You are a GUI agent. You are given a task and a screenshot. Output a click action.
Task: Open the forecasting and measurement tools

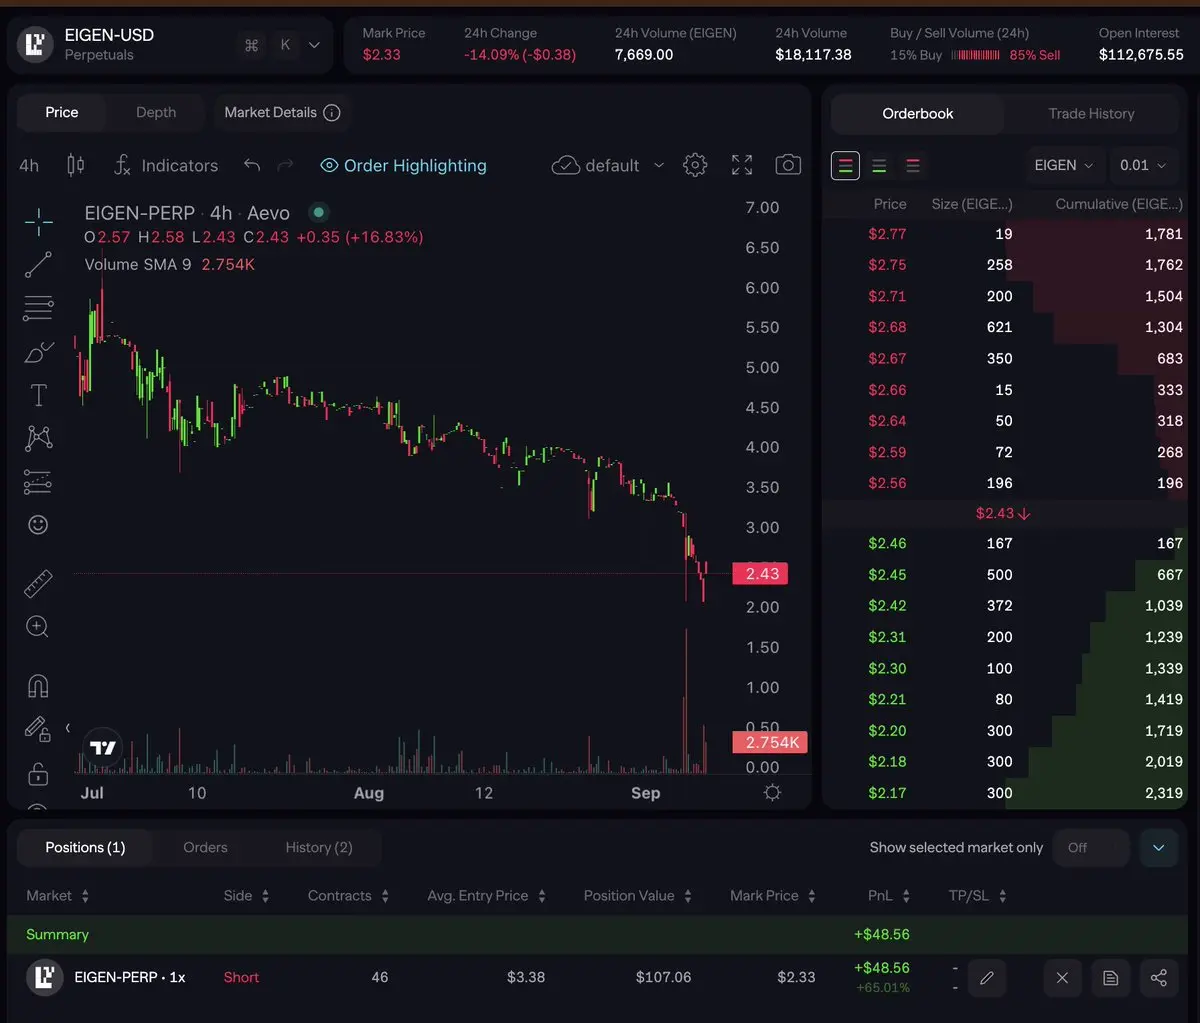point(38,482)
